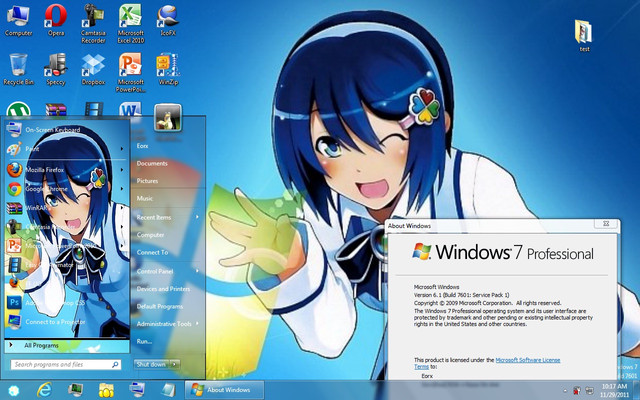
Task: Click the user account picture in Start menu
Action: (168, 118)
